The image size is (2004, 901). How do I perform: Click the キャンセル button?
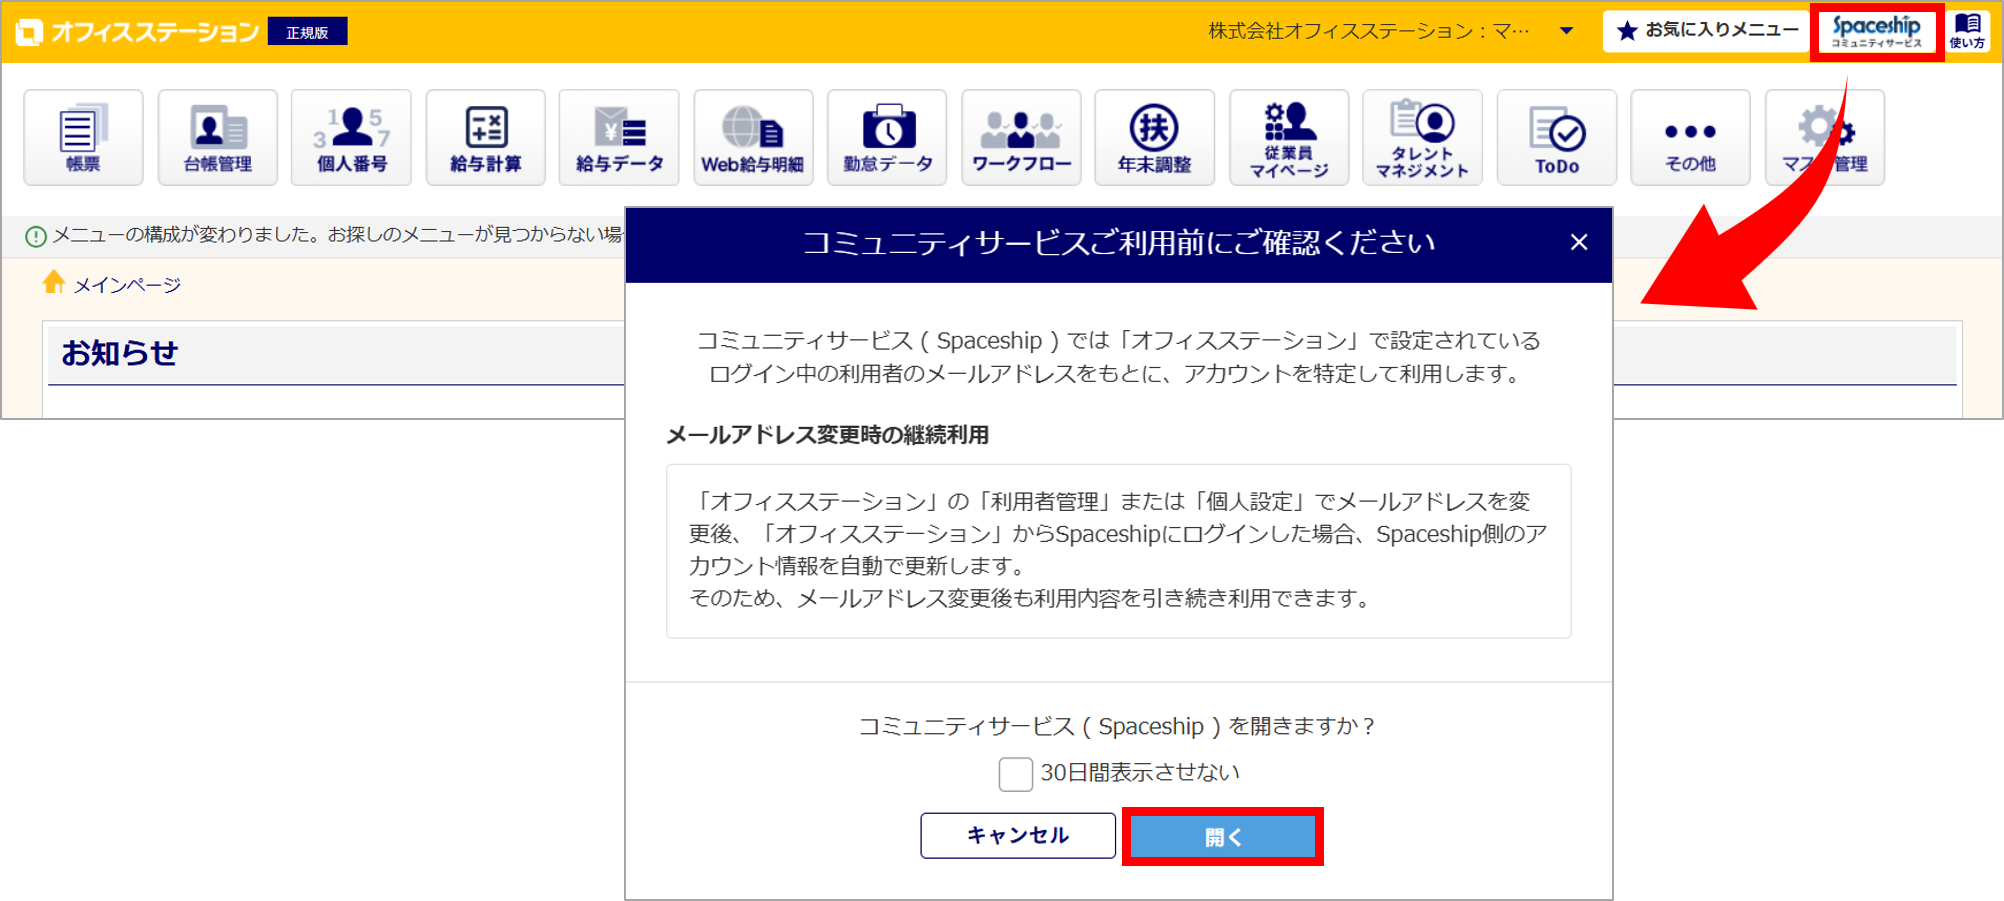point(1018,835)
